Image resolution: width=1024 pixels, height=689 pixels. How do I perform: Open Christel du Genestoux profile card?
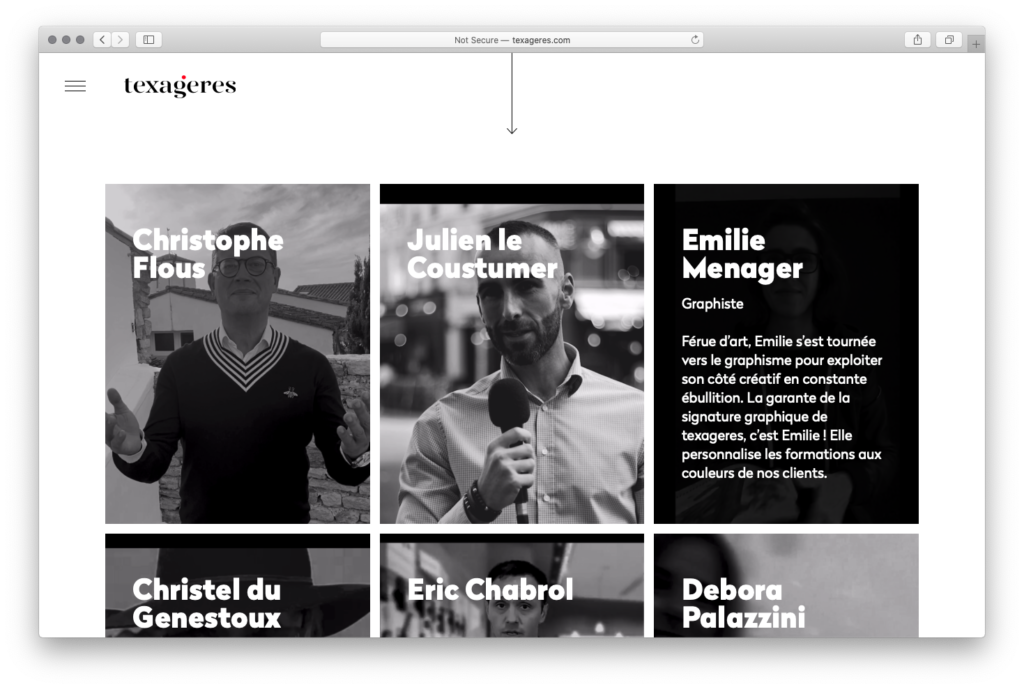238,585
